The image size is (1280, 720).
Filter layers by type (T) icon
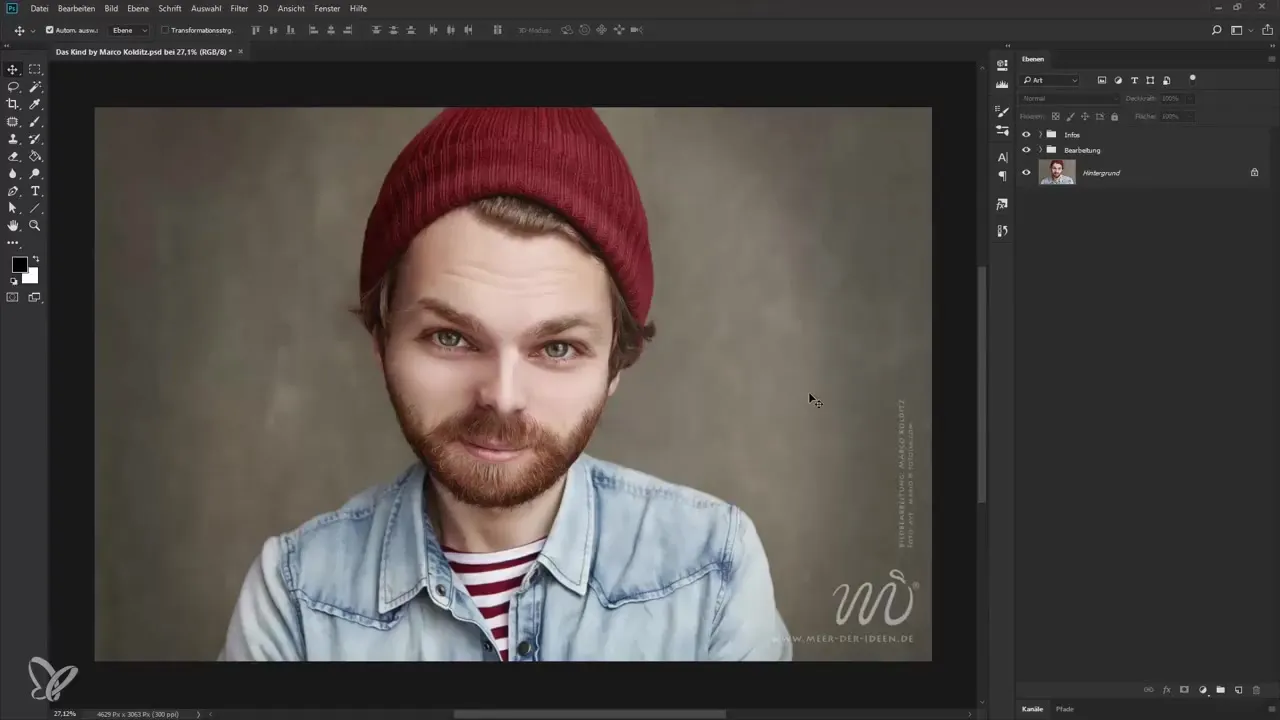tap(1134, 80)
